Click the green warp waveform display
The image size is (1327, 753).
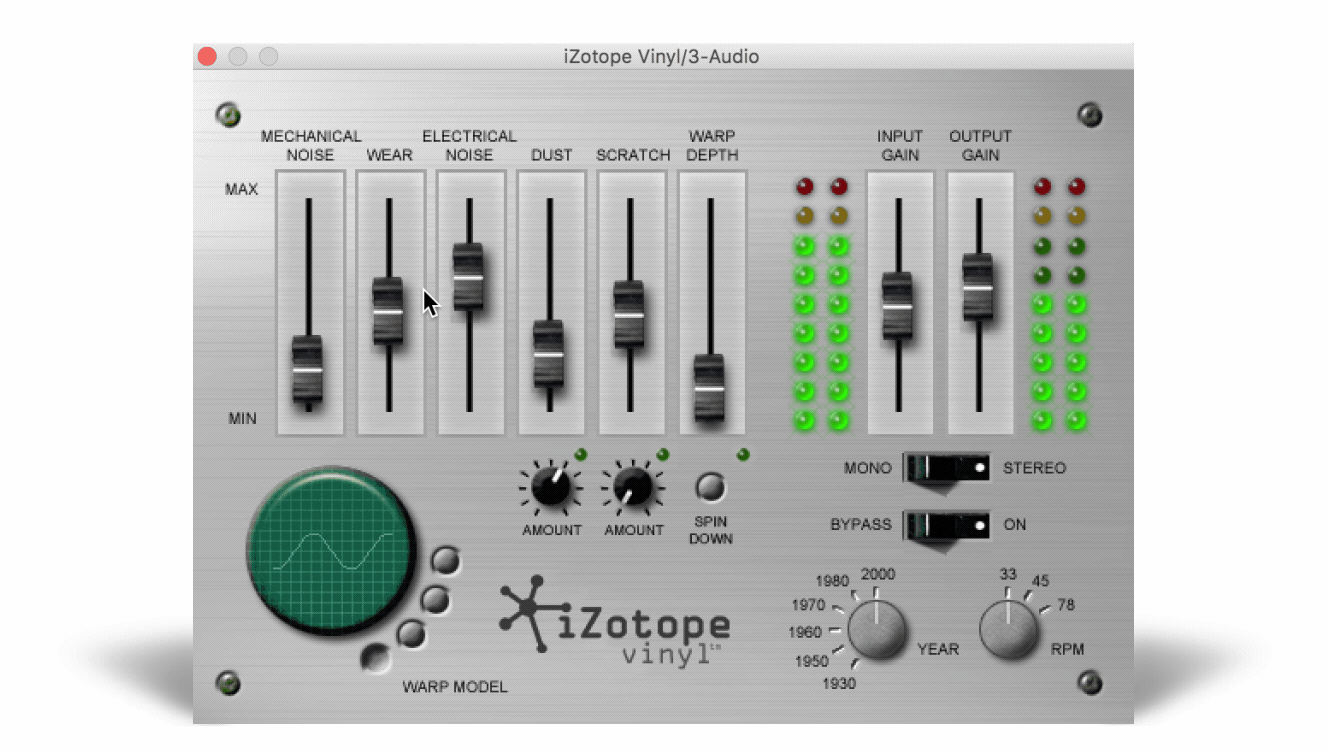point(330,550)
